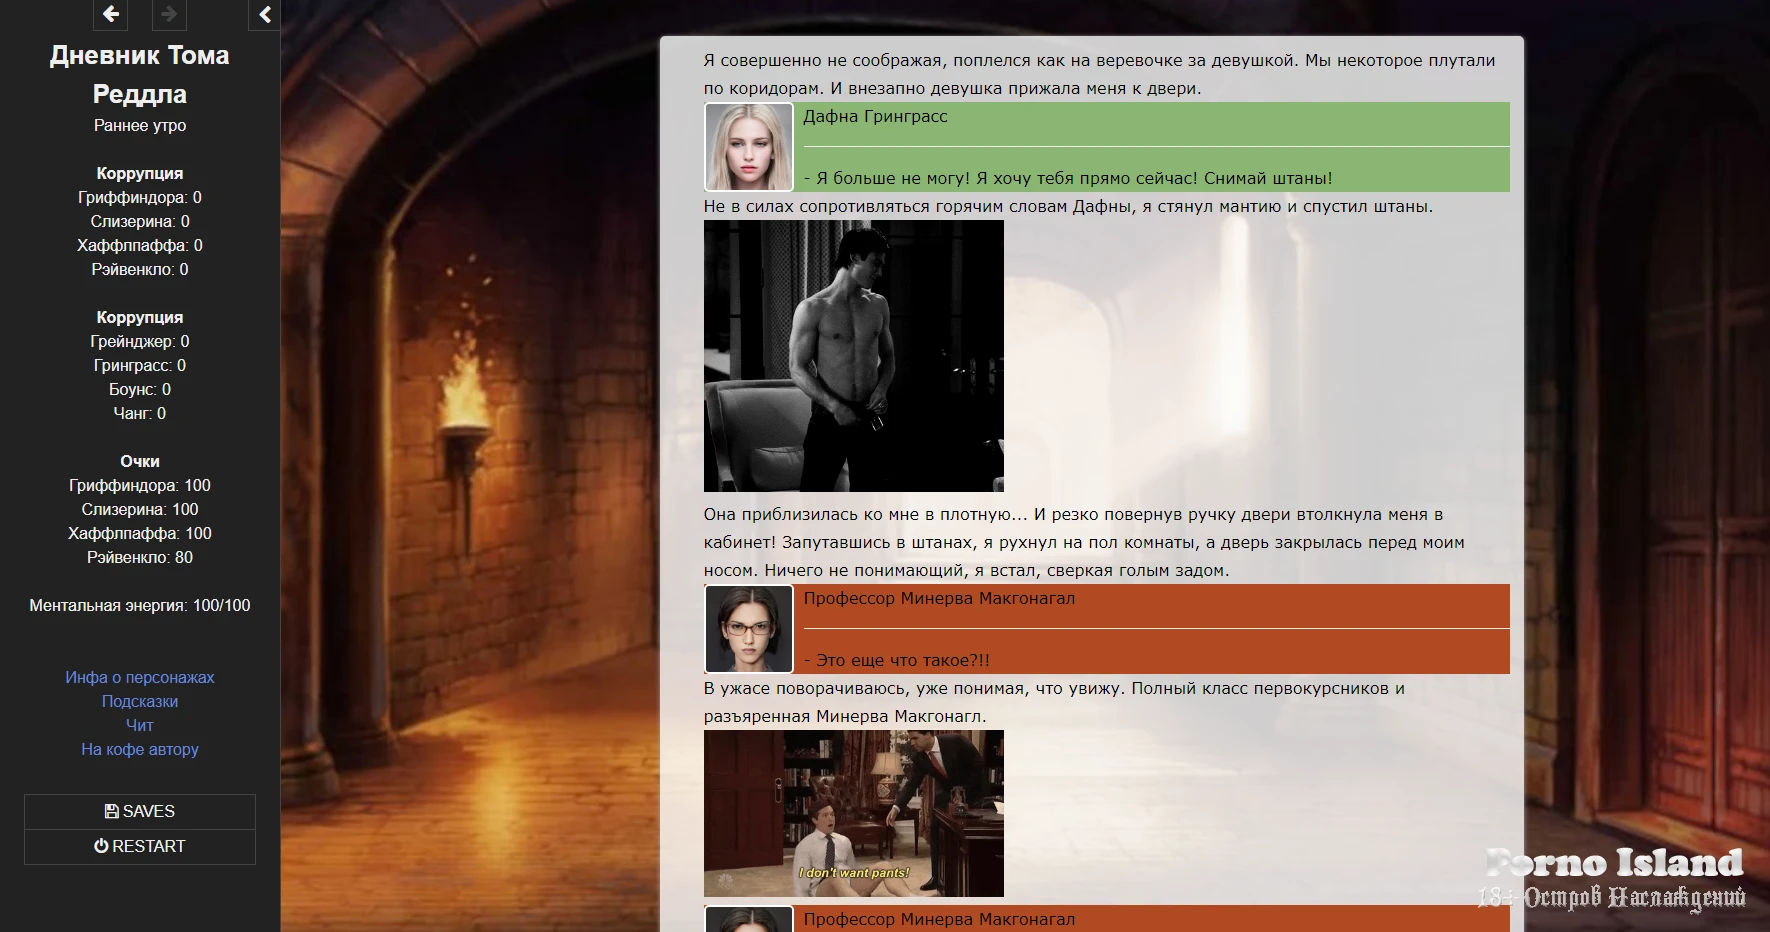The image size is (1770, 932).
Task: Click the back arrow history button
Action: 110,14
